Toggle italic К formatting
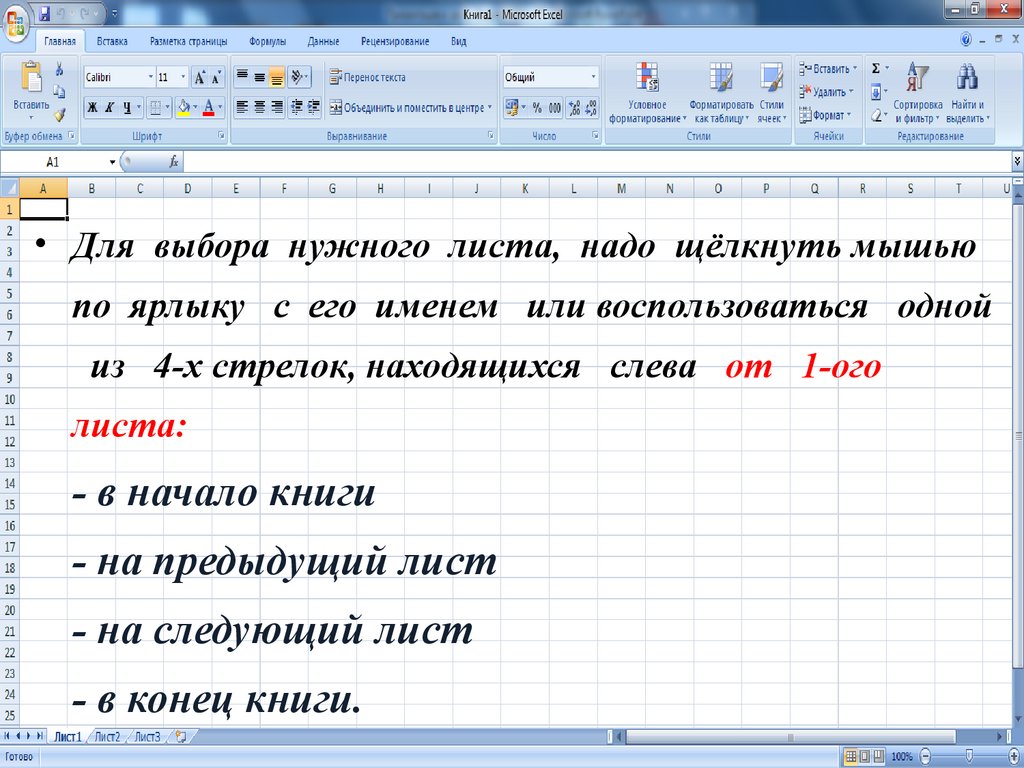Screen dimensions: 1024x768 point(110,108)
